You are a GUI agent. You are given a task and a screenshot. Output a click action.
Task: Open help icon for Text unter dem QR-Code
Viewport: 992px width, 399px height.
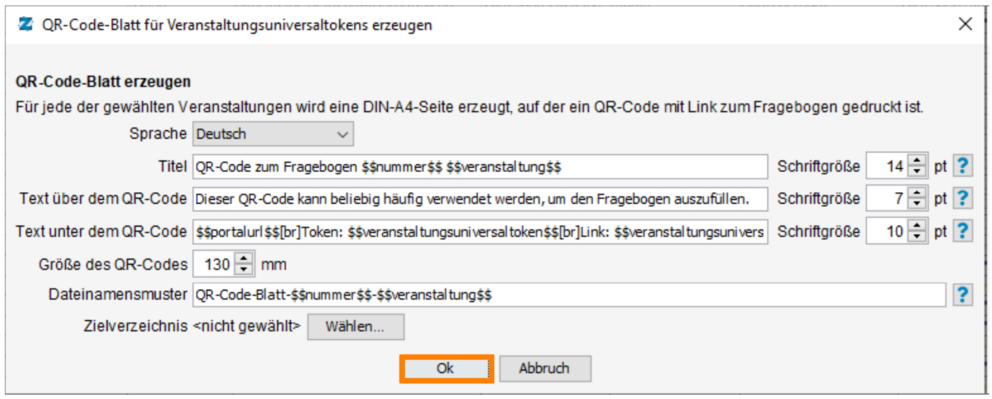[x=962, y=231]
